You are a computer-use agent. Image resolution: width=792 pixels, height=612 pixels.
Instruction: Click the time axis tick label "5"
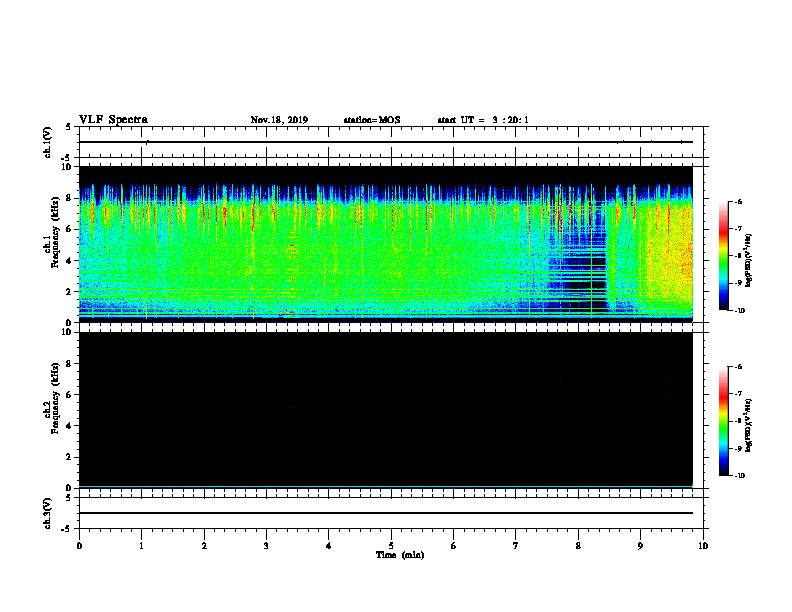click(x=391, y=546)
